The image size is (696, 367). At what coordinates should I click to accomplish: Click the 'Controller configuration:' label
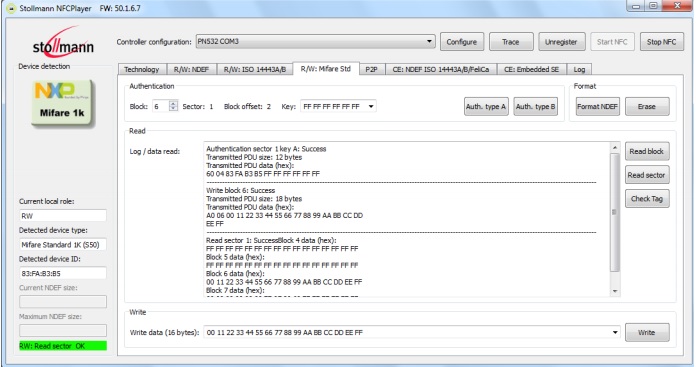point(154,42)
